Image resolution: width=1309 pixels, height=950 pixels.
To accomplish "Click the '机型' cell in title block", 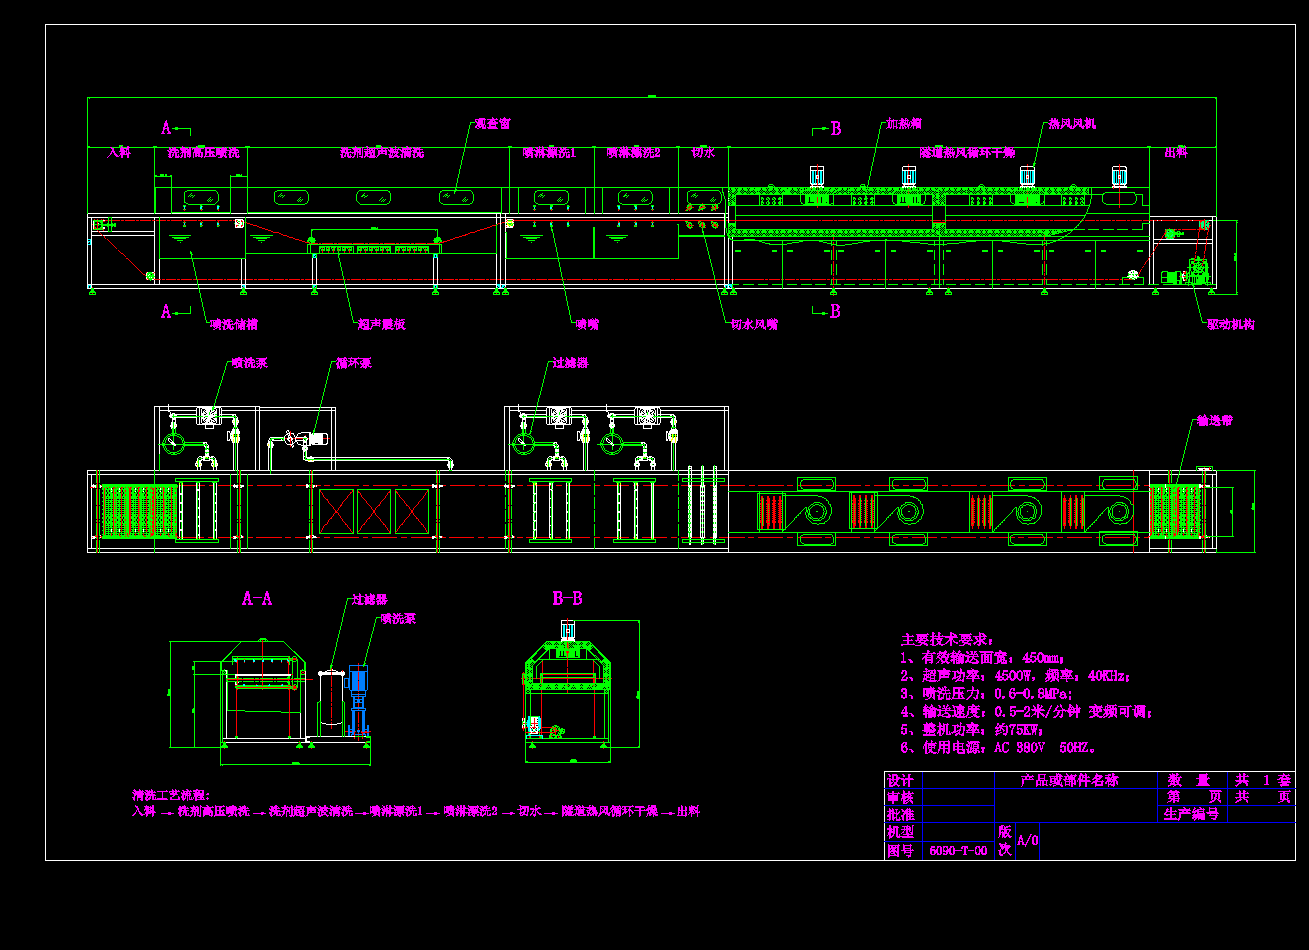I will [x=901, y=832].
